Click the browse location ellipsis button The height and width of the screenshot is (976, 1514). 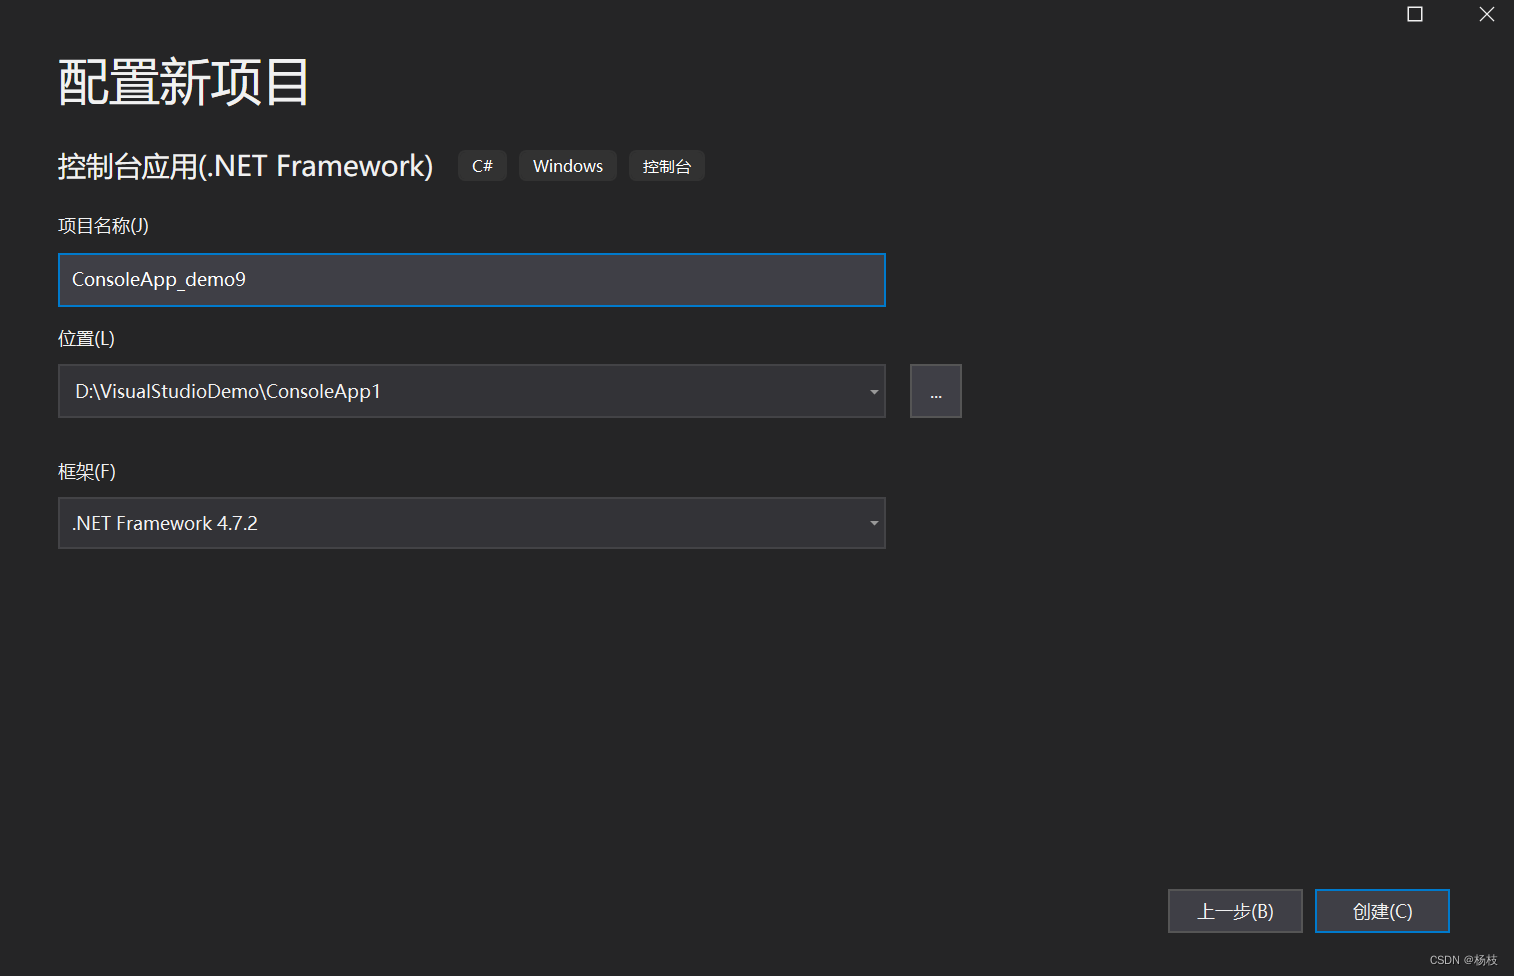point(936,391)
